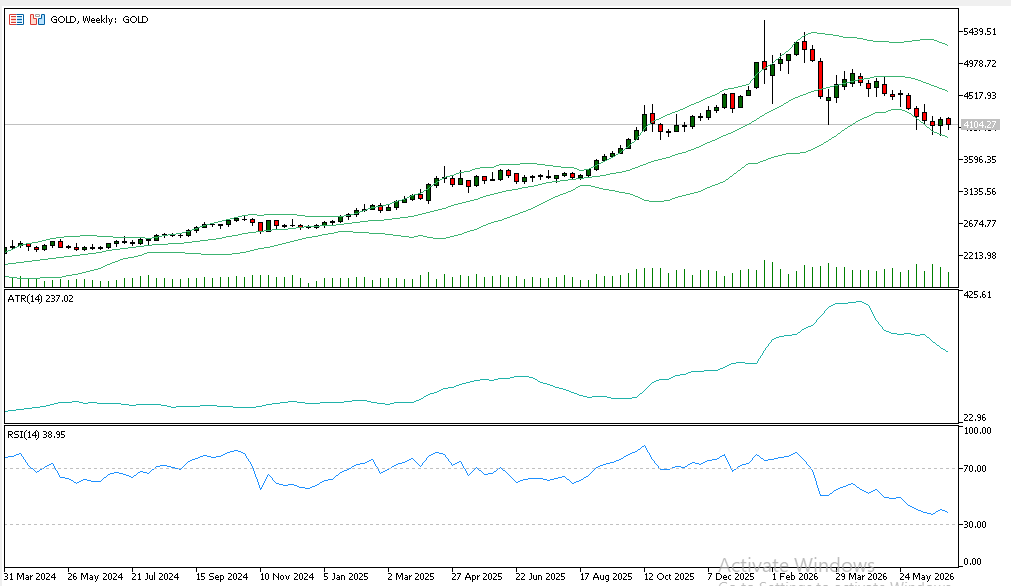The height and width of the screenshot is (586, 1011).
Task: Click the 12 Oct 2025 date label
Action: (x=669, y=576)
